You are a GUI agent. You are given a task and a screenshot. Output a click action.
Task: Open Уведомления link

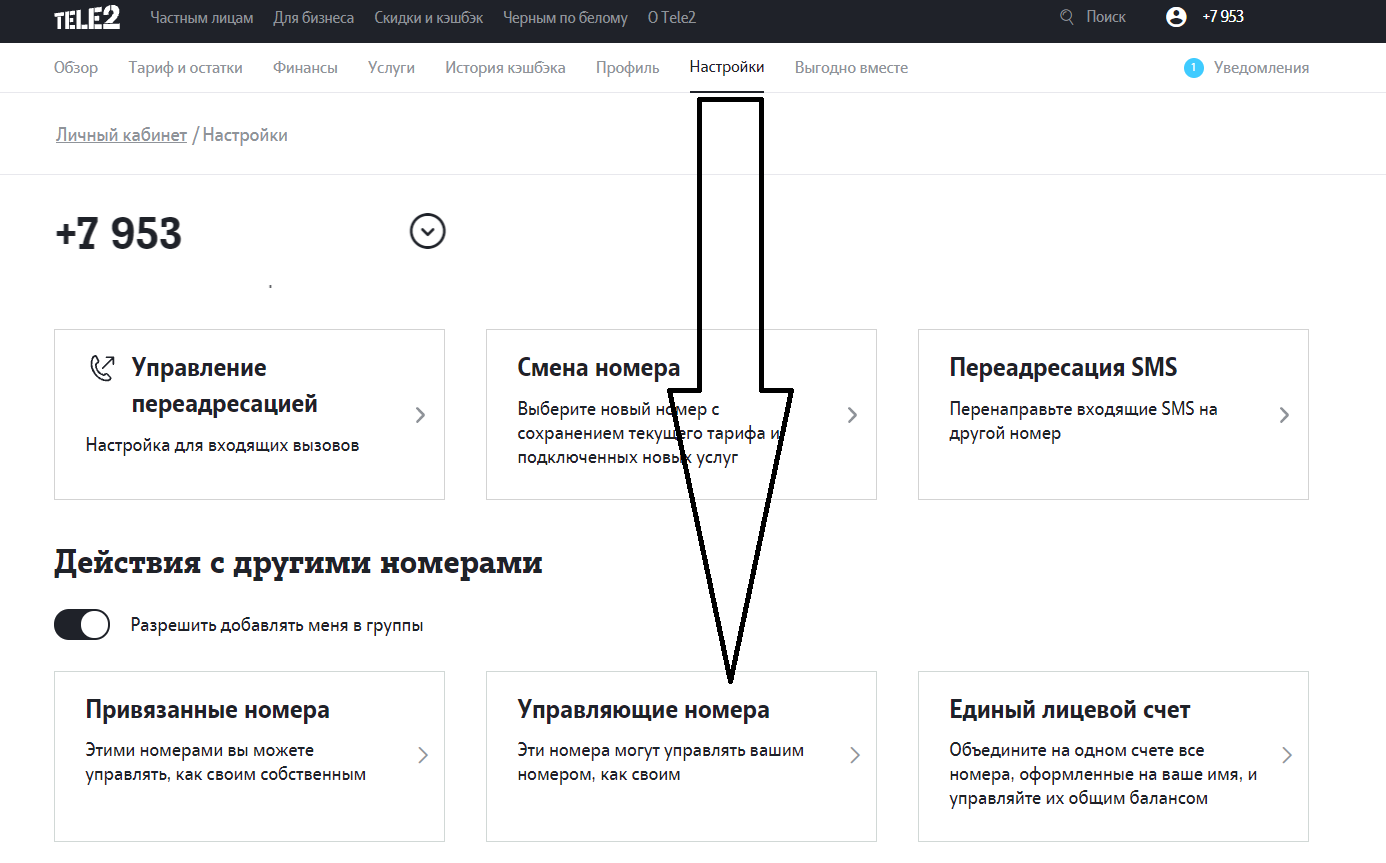click(1262, 68)
